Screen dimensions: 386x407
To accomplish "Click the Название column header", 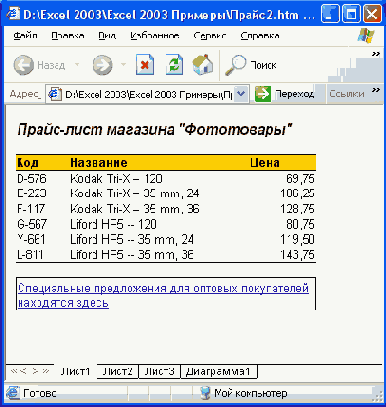I will coord(99,163).
